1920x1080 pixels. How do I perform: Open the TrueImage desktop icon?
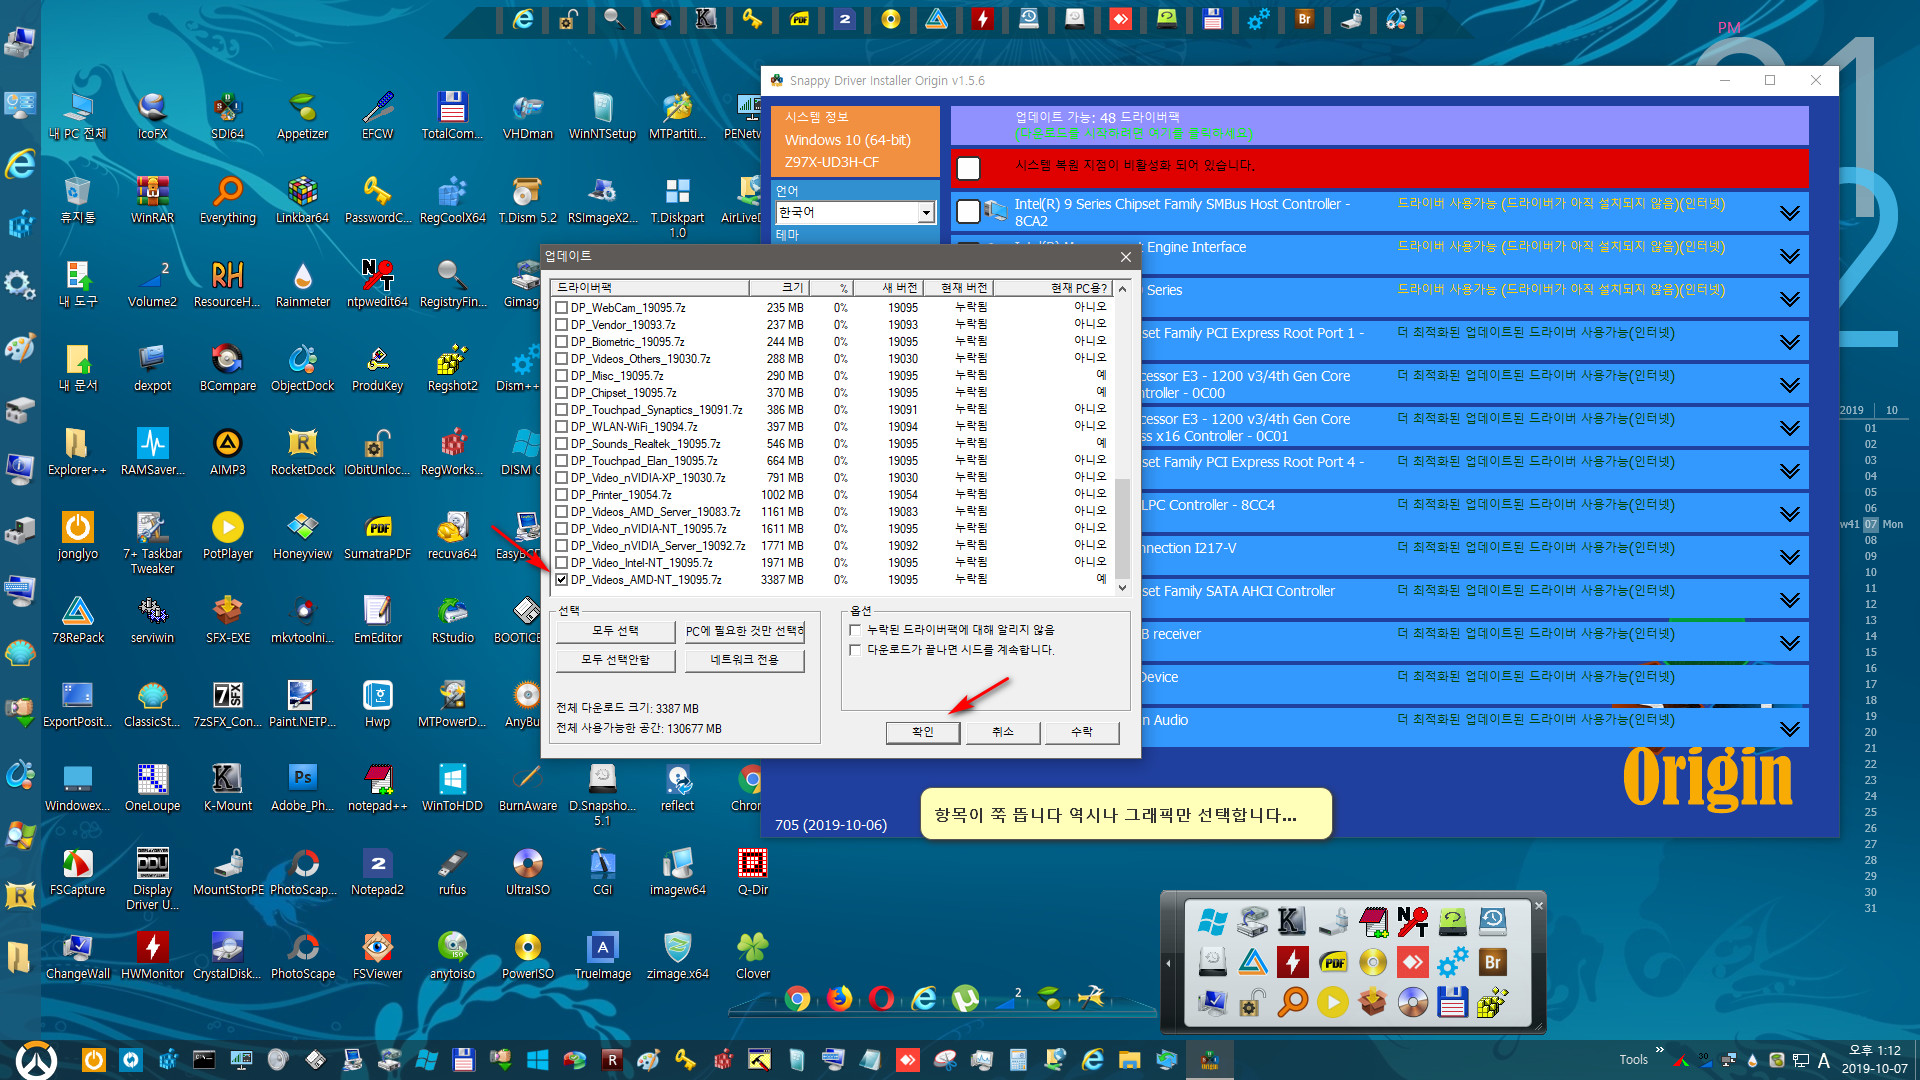point(602,956)
